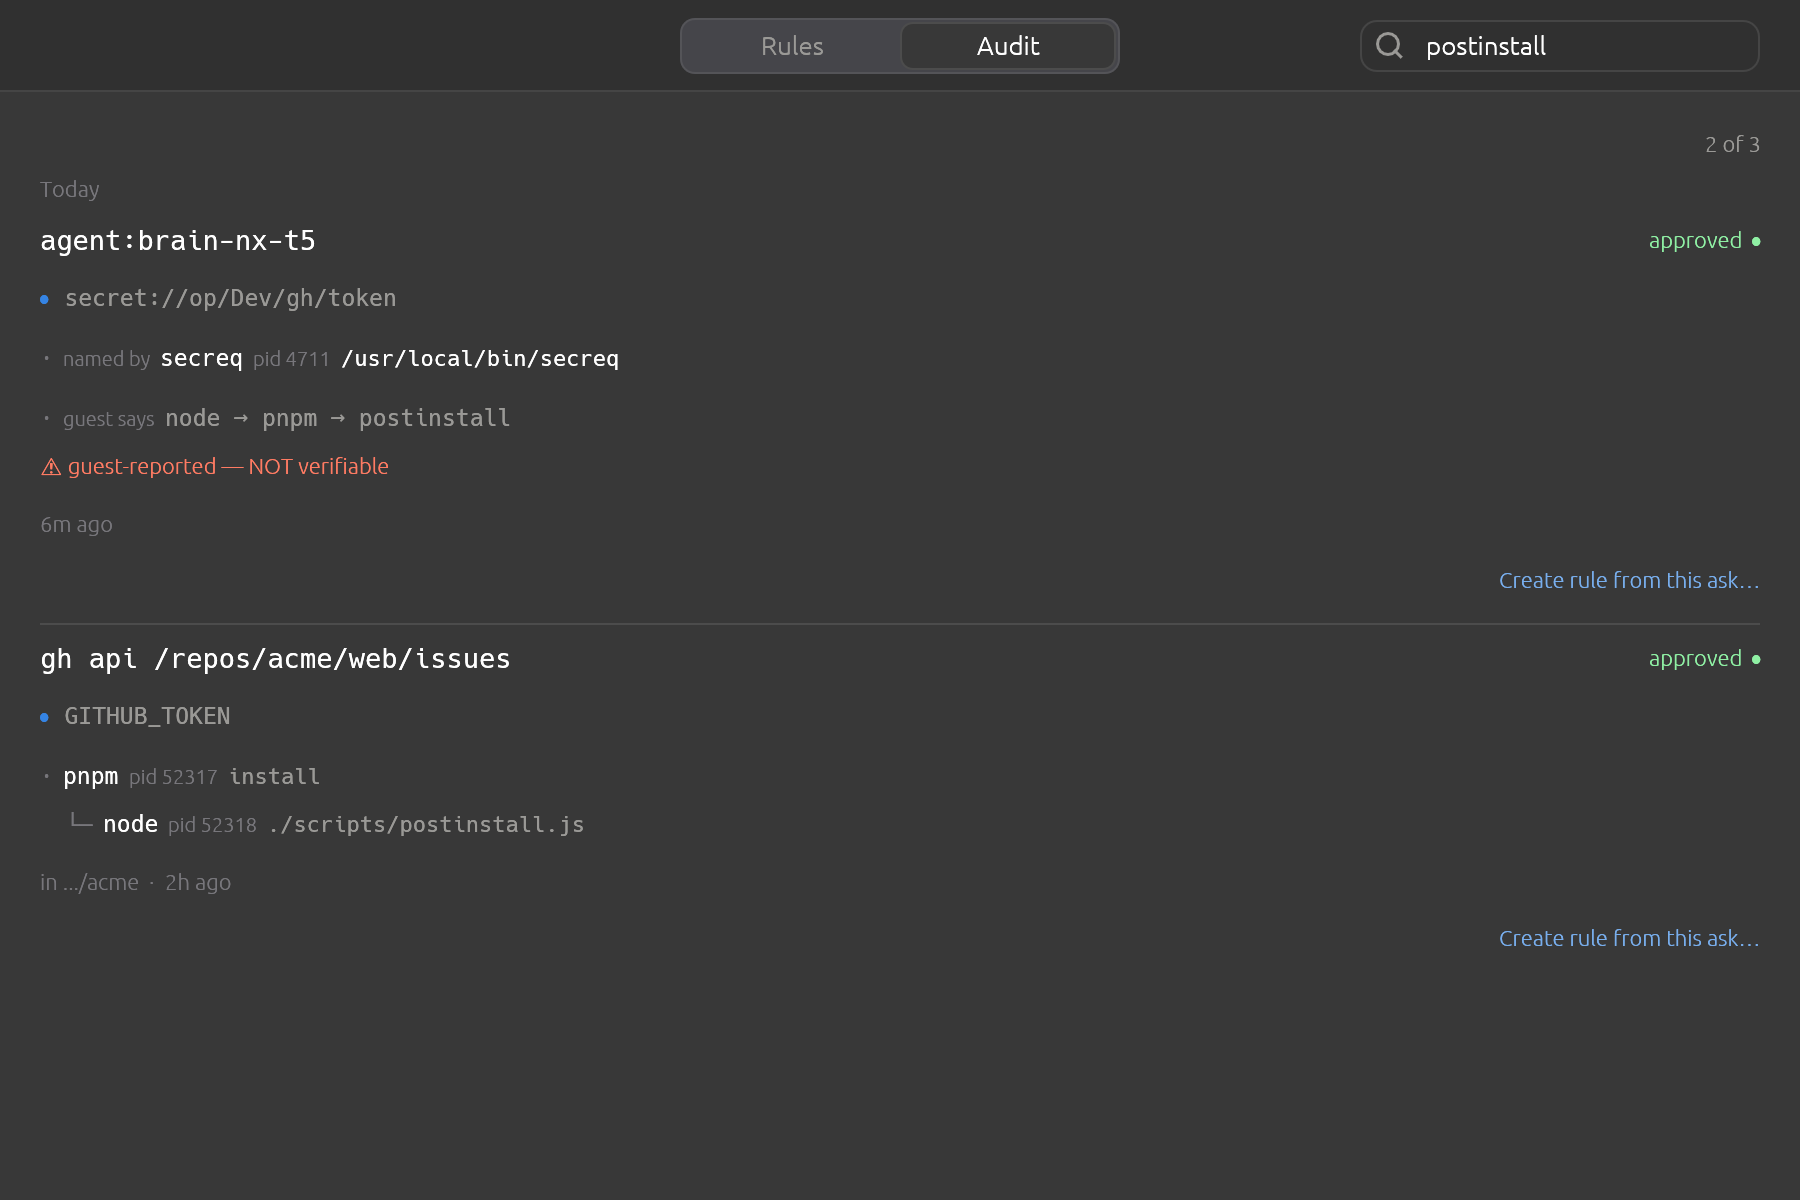The image size is (1800, 1200).
Task: Click approved status for agent:brain-nx-t5
Action: point(1704,241)
